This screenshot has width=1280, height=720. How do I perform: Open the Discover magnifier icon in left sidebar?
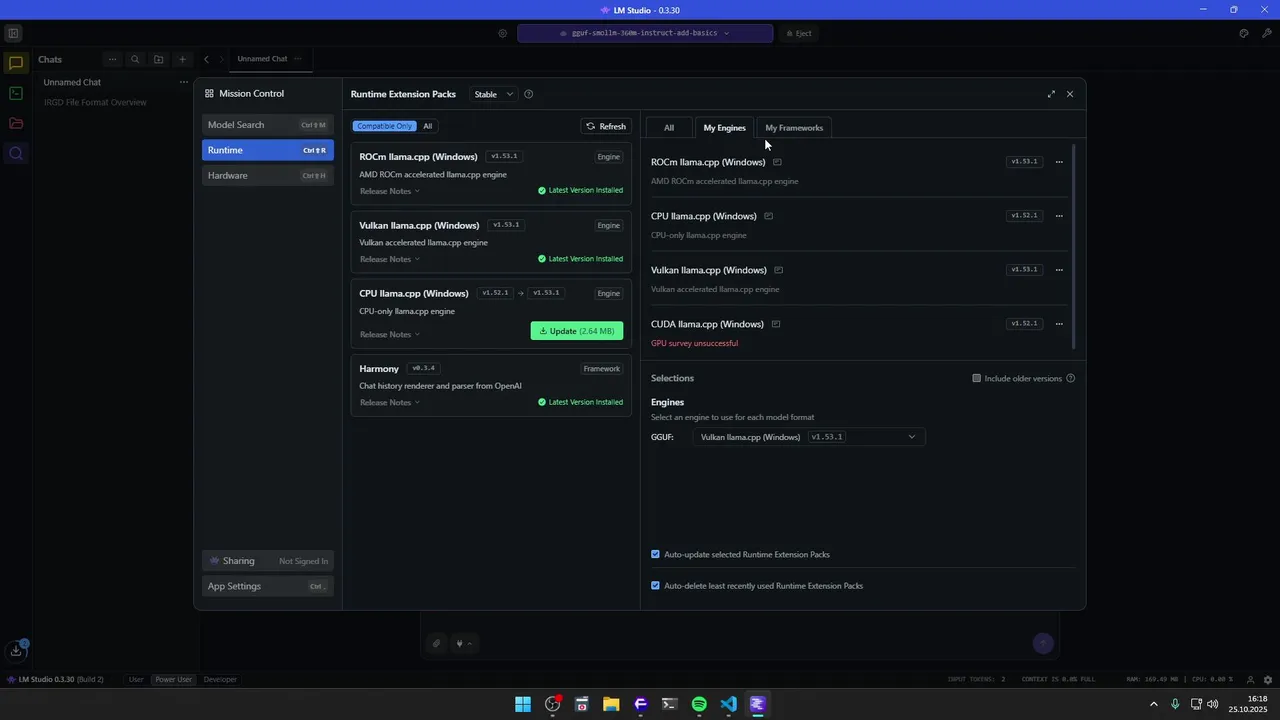15,153
